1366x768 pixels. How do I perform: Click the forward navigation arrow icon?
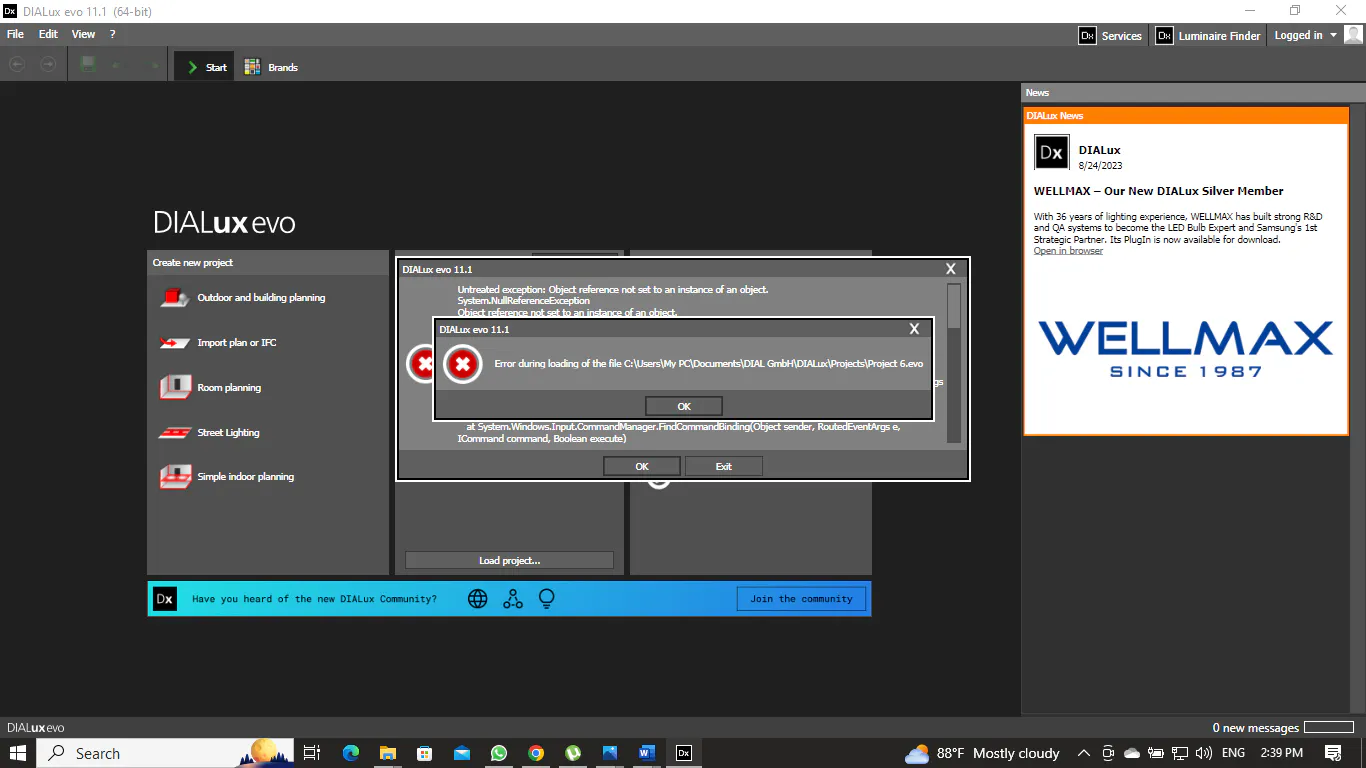coord(48,64)
